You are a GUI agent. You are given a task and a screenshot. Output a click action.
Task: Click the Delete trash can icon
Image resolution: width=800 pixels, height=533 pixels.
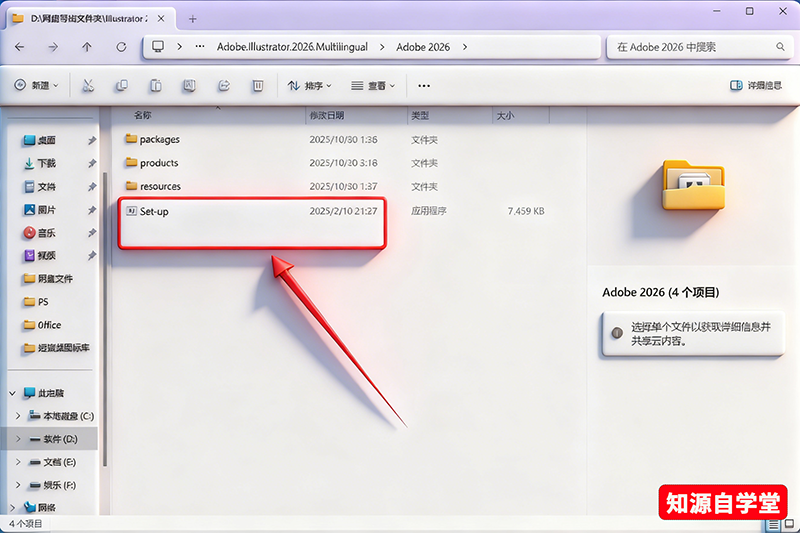coord(258,86)
